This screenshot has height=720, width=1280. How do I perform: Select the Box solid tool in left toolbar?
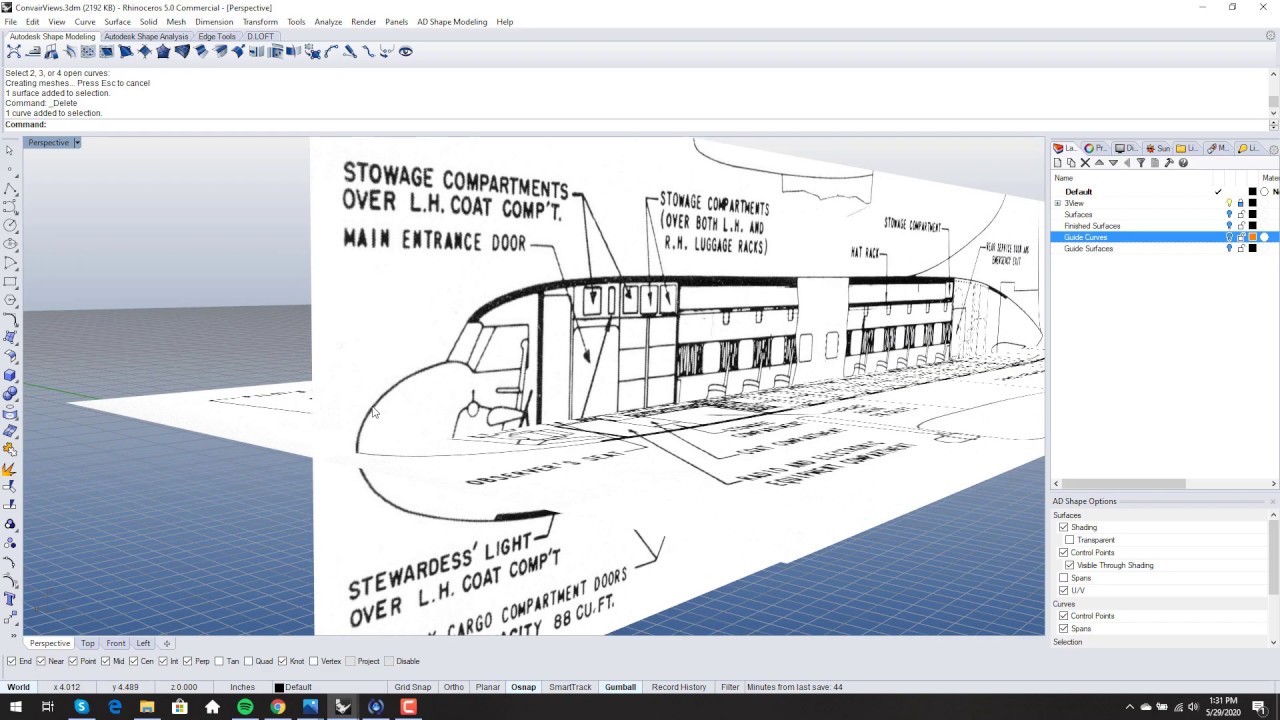tap(10, 375)
